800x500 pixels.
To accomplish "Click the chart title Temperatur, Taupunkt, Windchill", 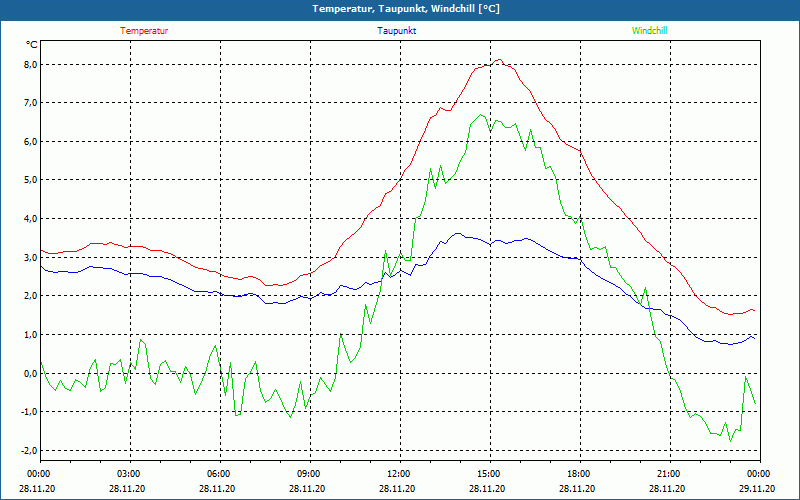I will click(406, 9).
